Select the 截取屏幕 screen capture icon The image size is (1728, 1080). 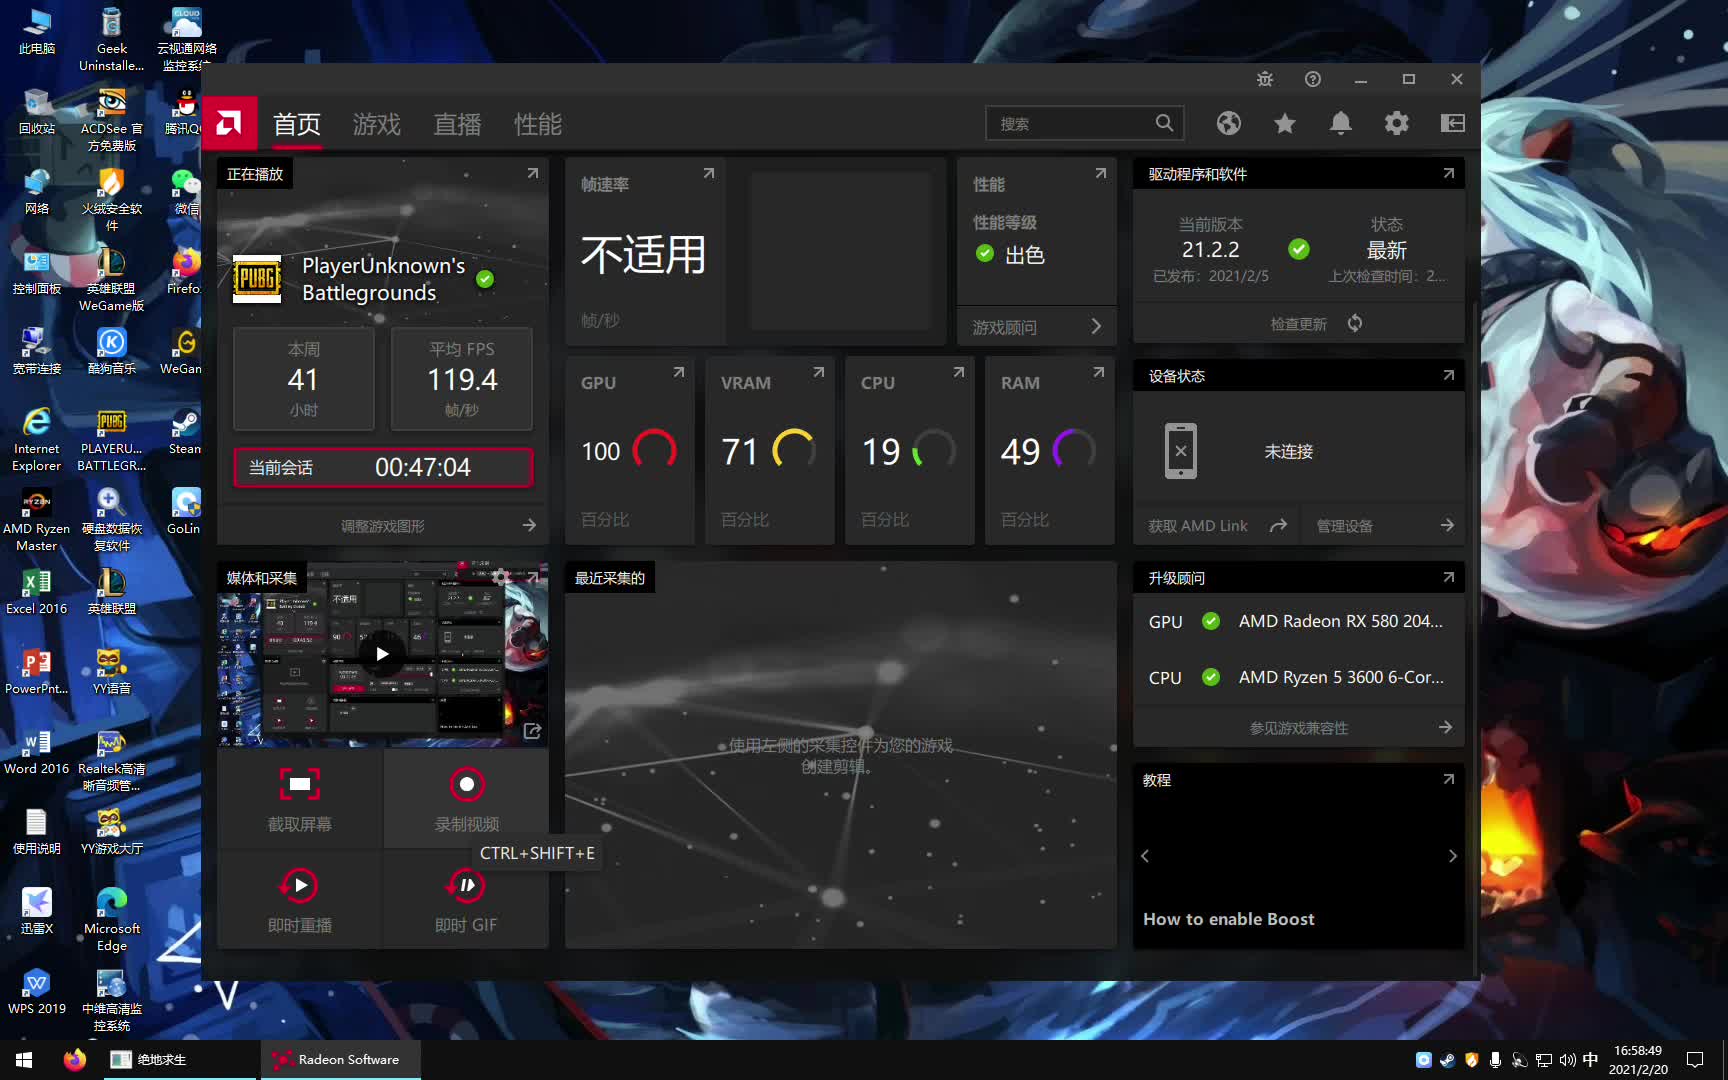299,784
